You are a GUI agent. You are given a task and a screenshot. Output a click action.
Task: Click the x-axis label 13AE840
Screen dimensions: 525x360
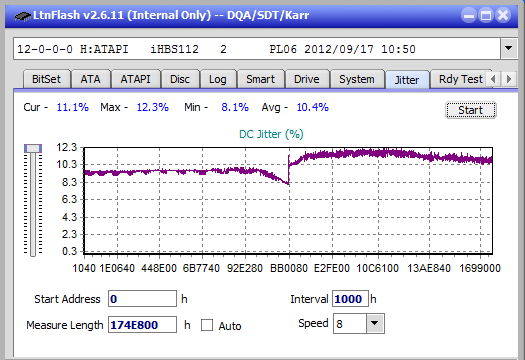click(x=429, y=268)
